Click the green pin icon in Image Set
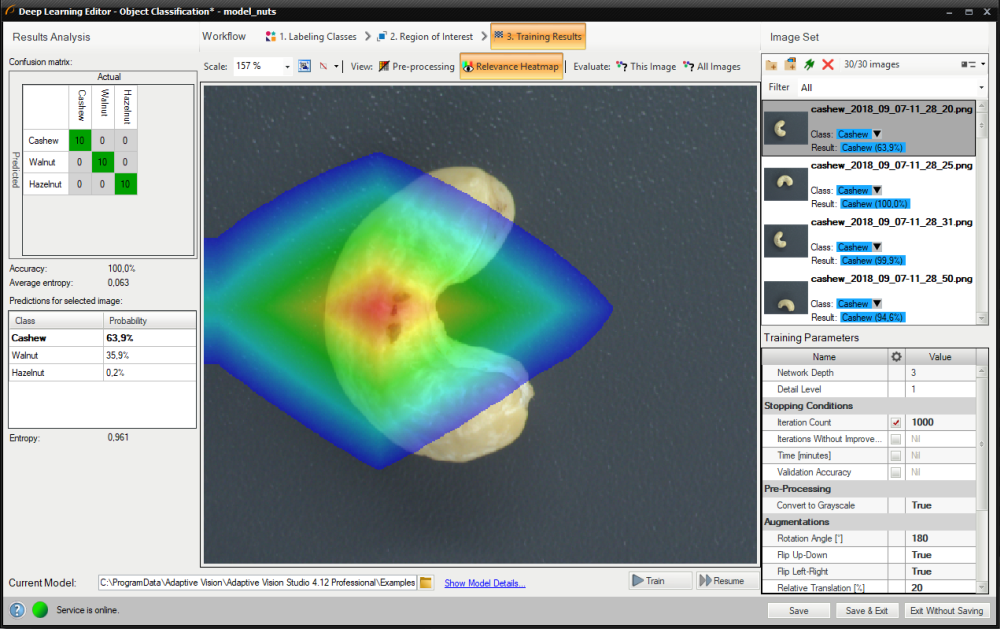Screen dimensions: 1000x629 [x=809, y=65]
